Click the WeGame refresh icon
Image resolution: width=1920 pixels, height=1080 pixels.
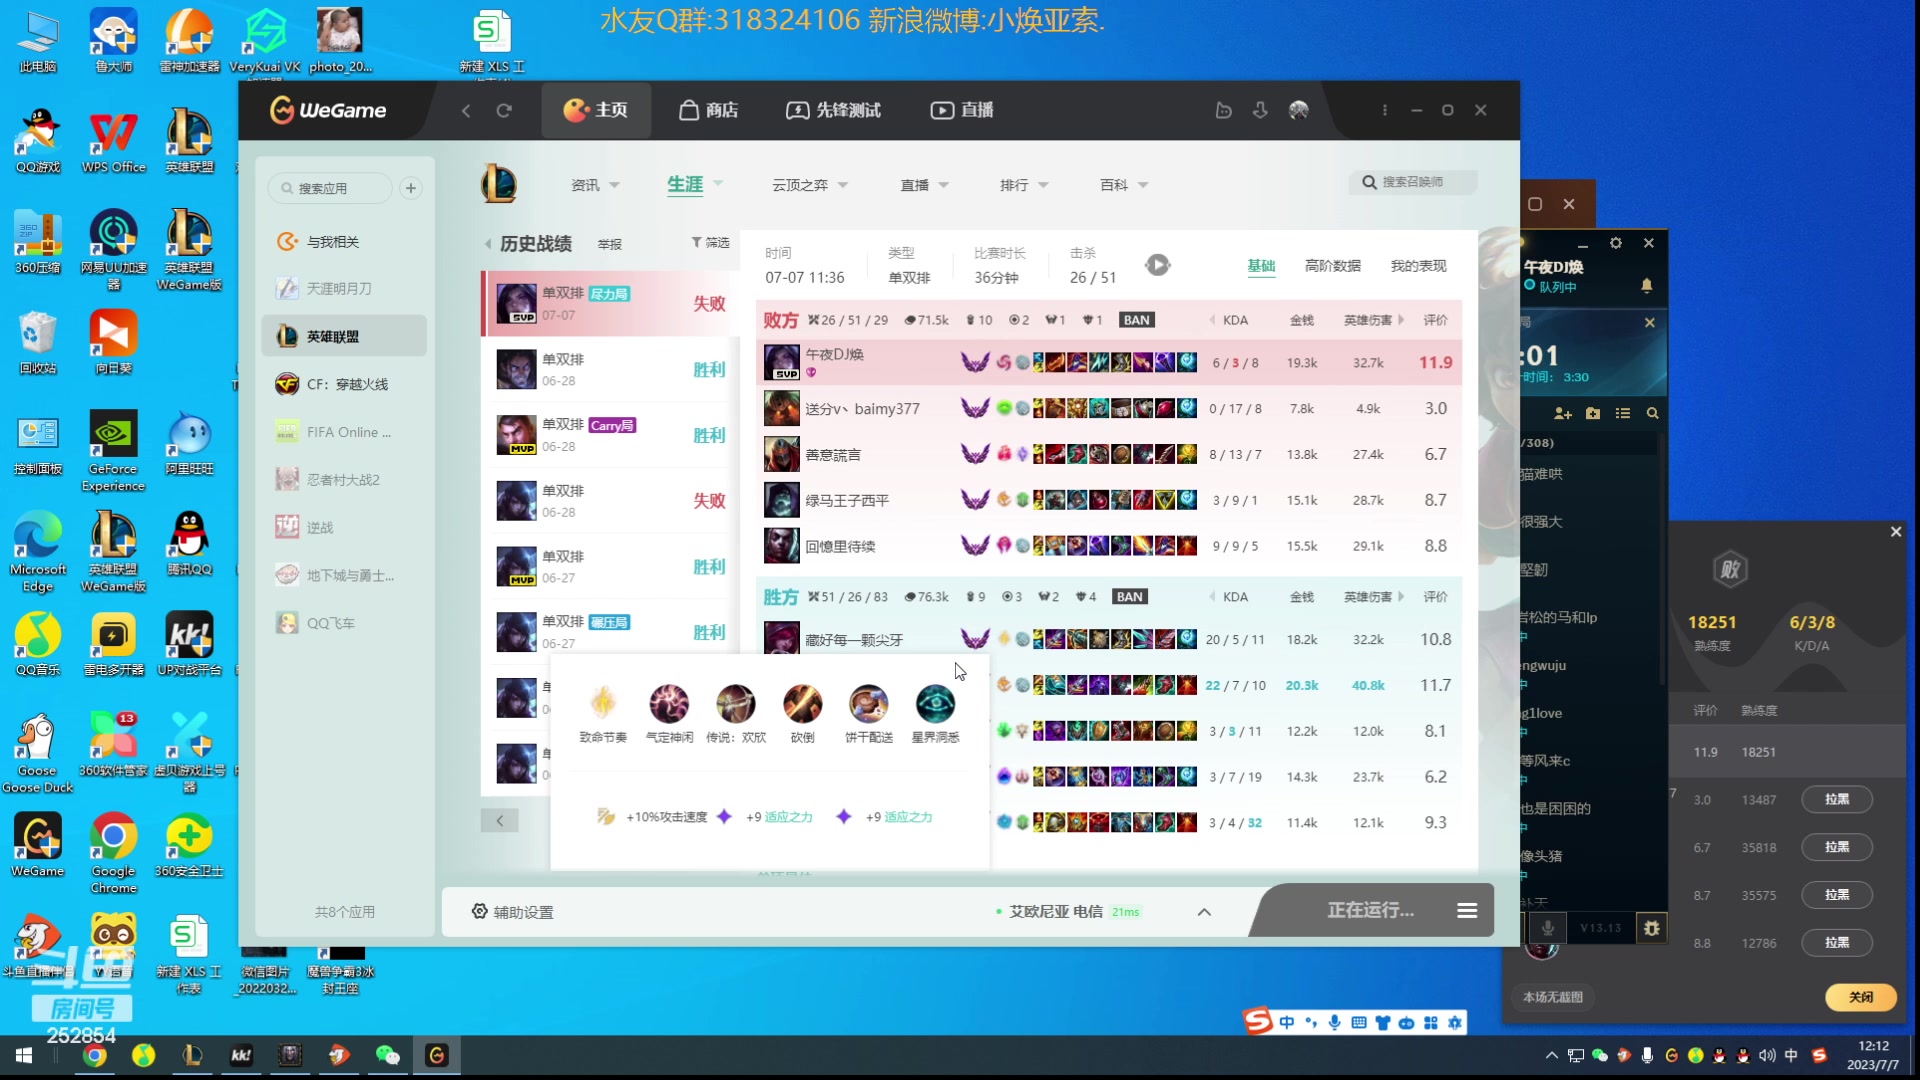pos(504,110)
